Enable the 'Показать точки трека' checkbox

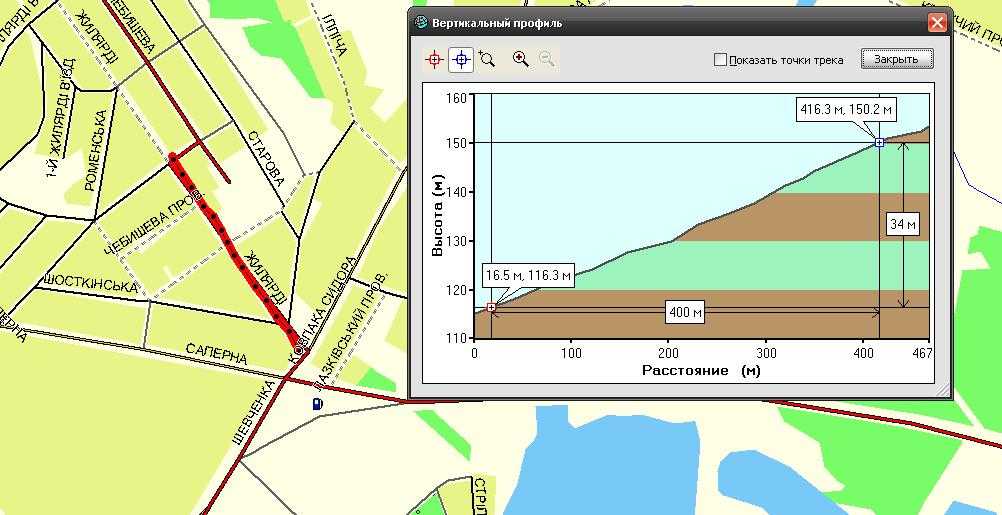pyautogui.click(x=720, y=60)
